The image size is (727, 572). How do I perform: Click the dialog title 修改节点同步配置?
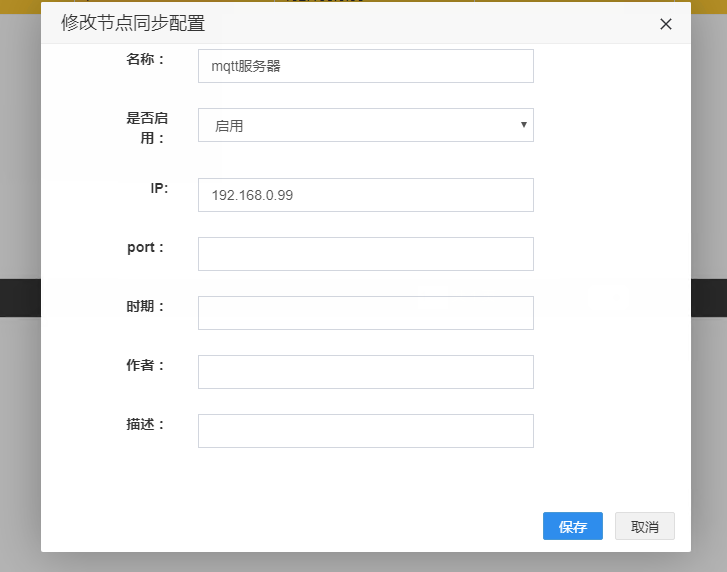(133, 23)
